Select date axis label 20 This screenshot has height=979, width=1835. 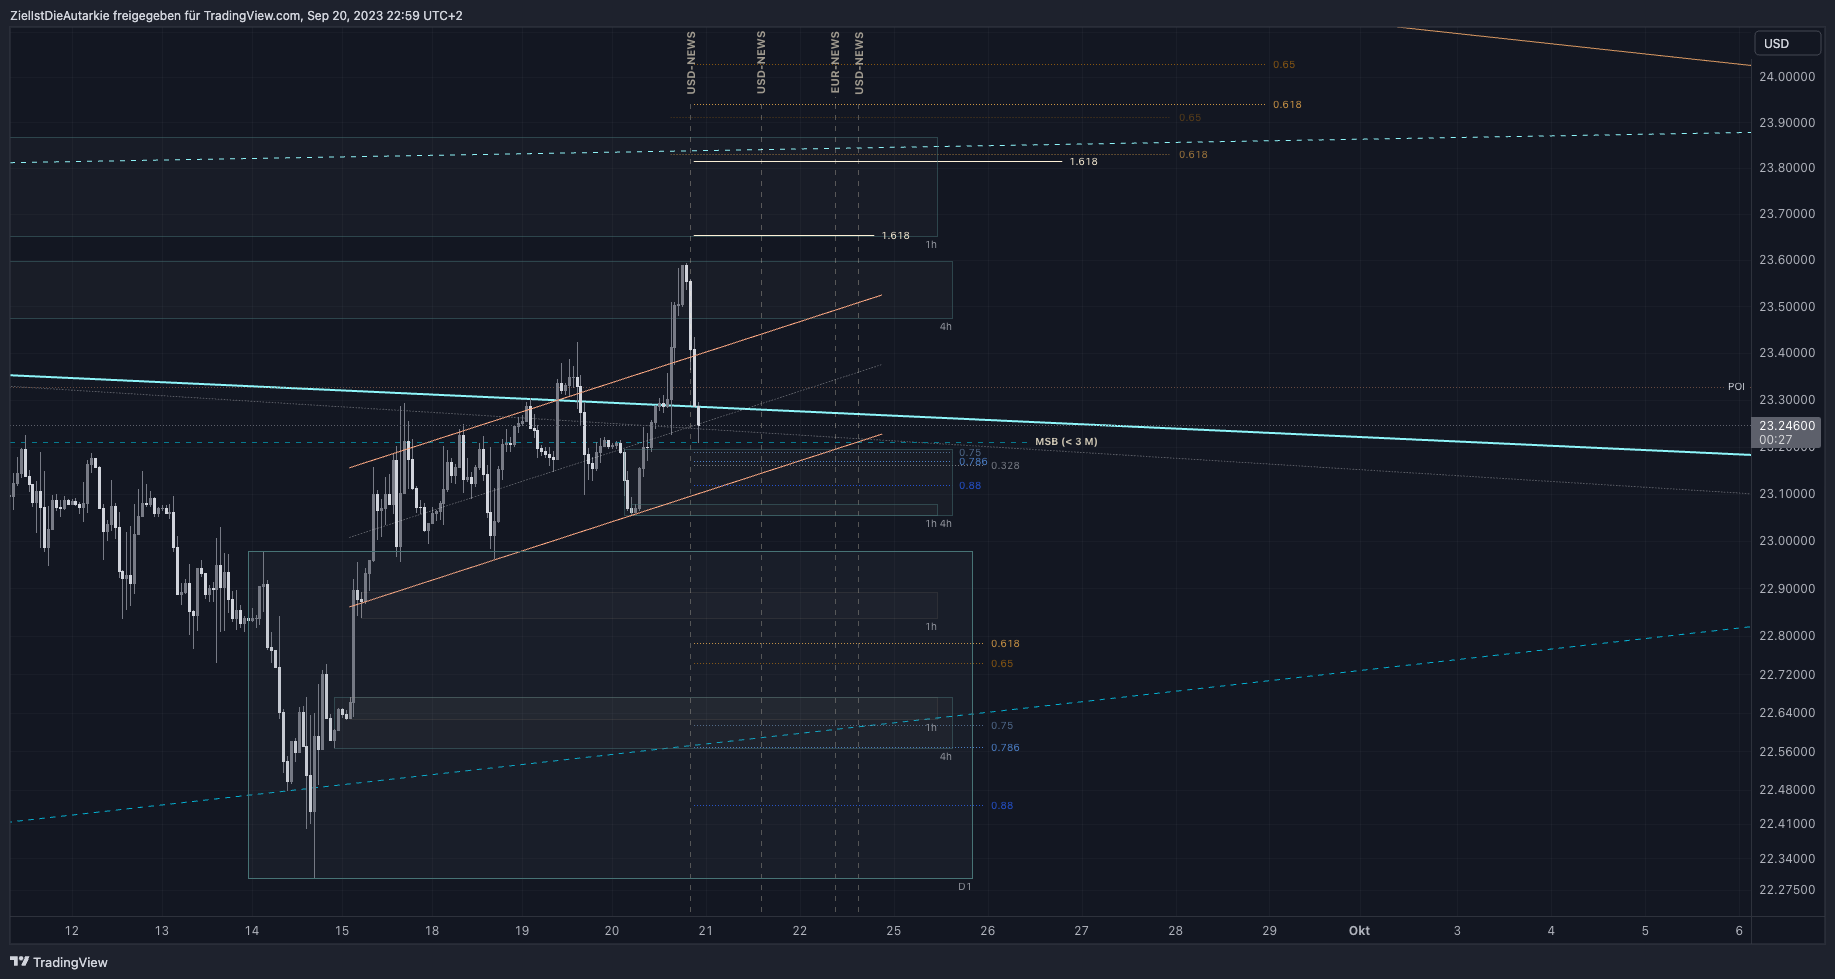612,931
